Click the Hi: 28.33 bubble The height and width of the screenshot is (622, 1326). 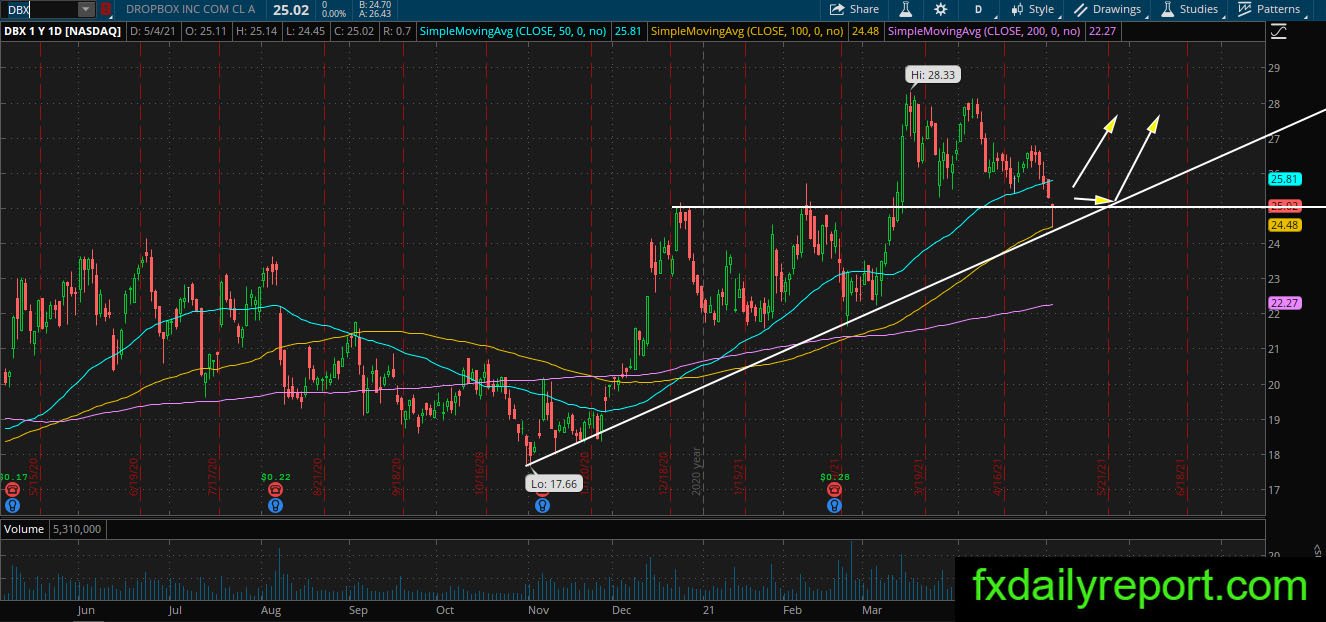point(932,74)
